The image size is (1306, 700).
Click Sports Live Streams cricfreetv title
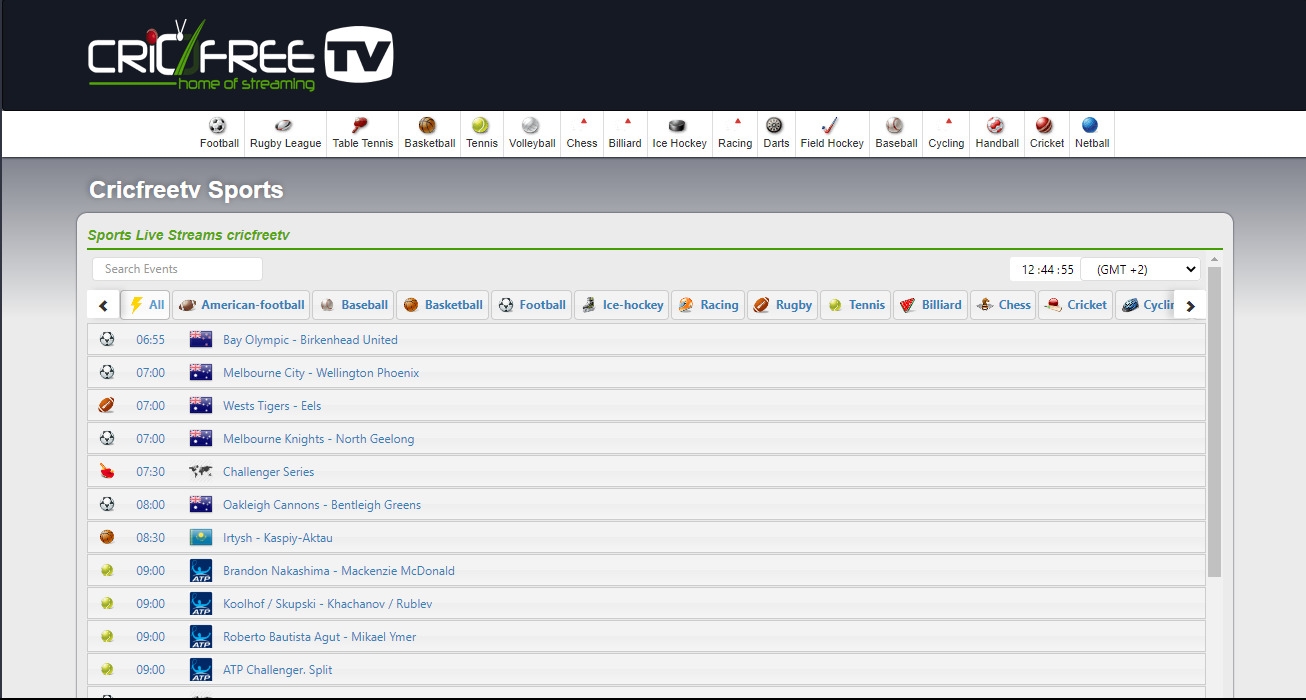188,236
